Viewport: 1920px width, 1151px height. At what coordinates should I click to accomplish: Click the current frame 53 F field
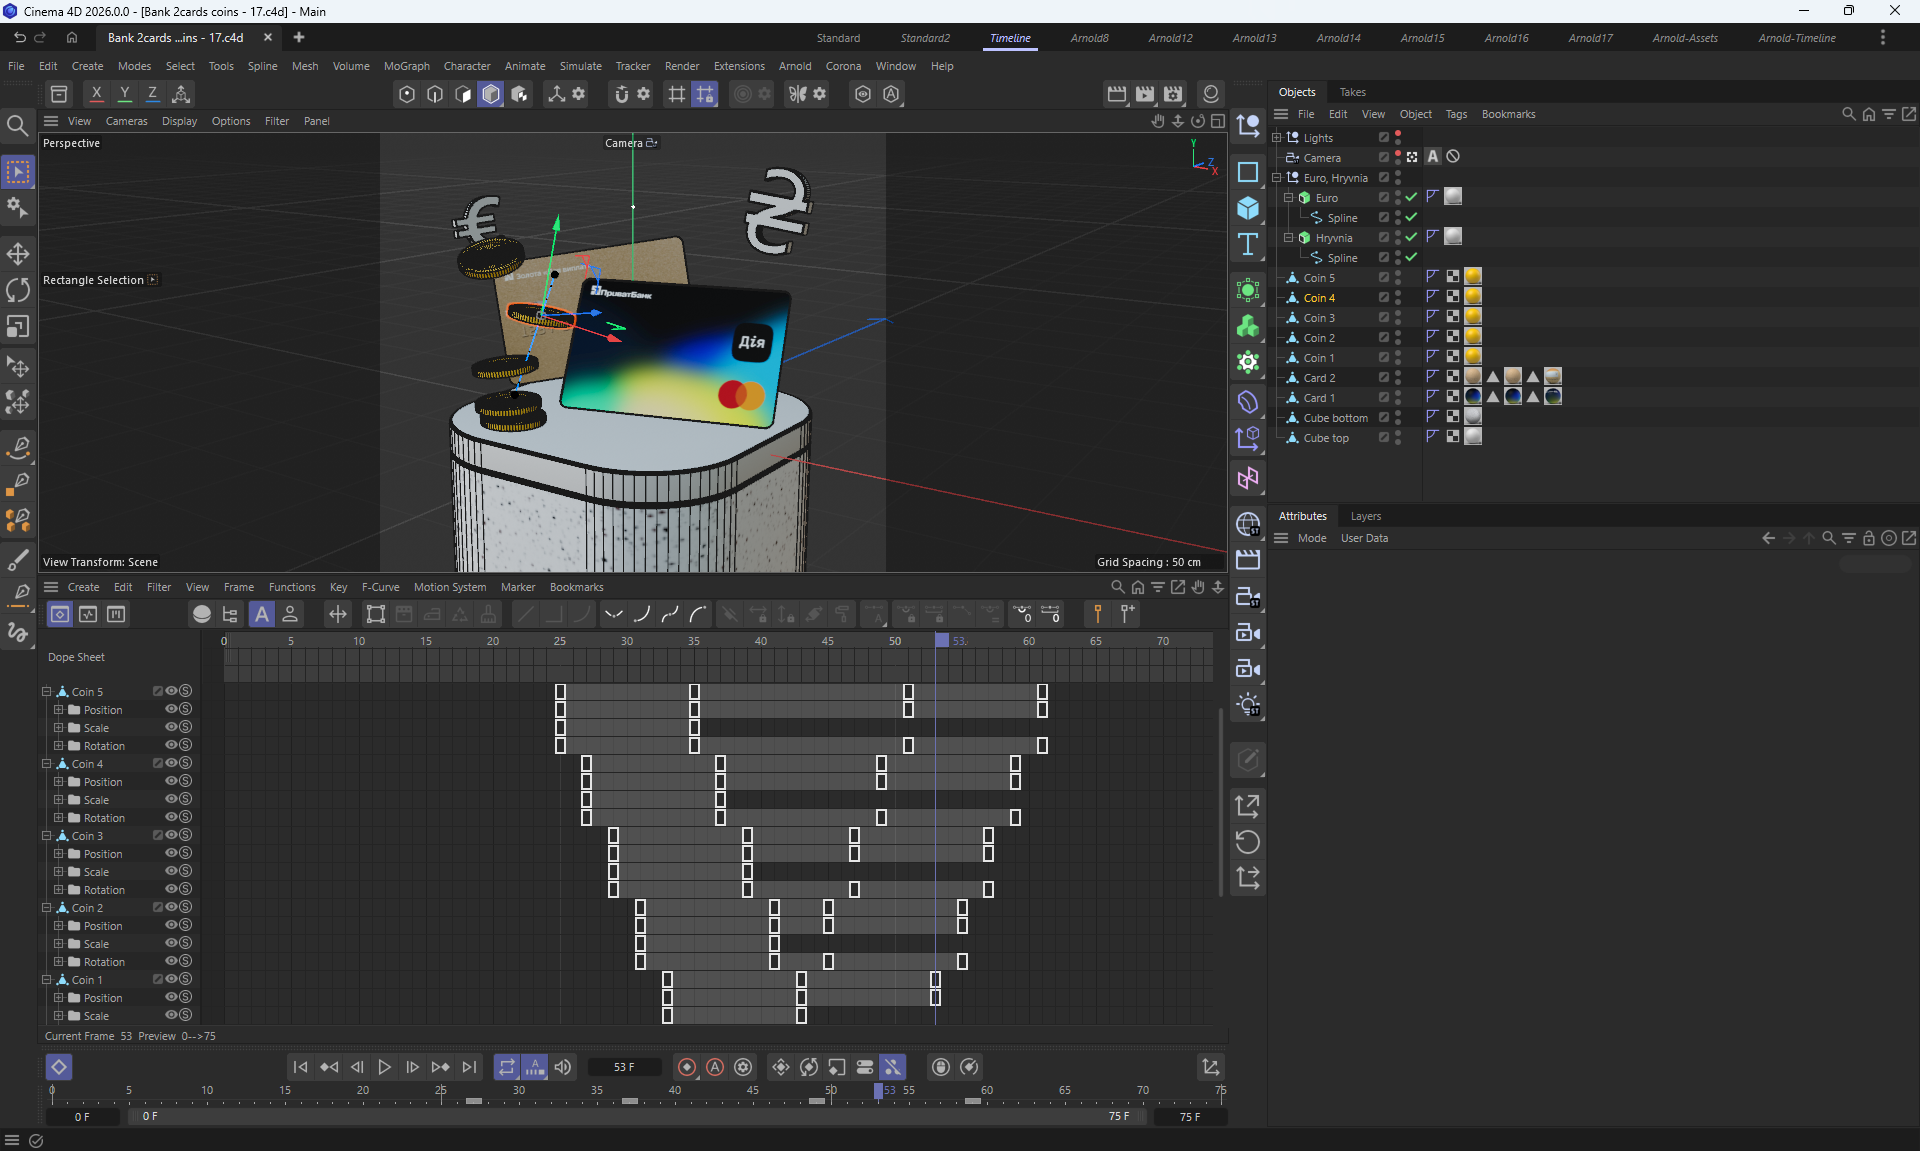pyautogui.click(x=624, y=1067)
